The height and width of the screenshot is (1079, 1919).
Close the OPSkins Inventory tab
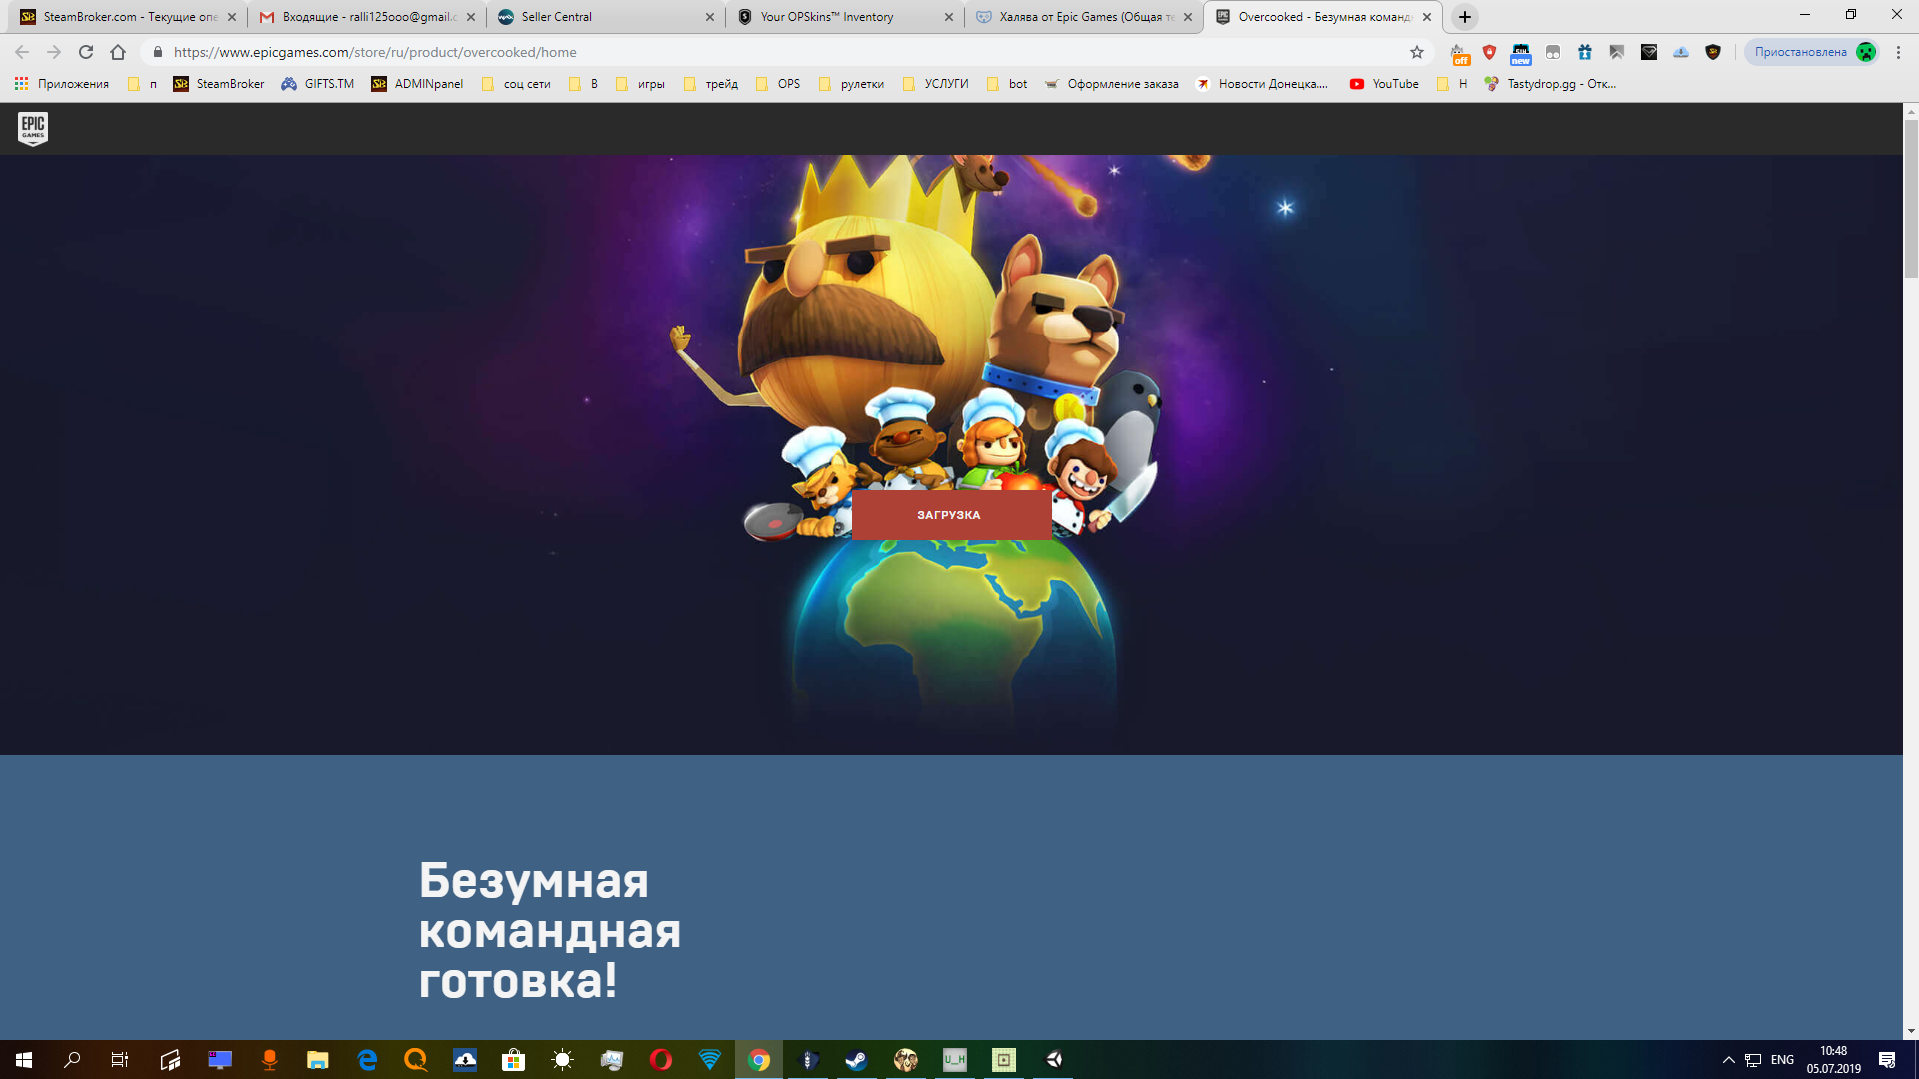coord(949,17)
